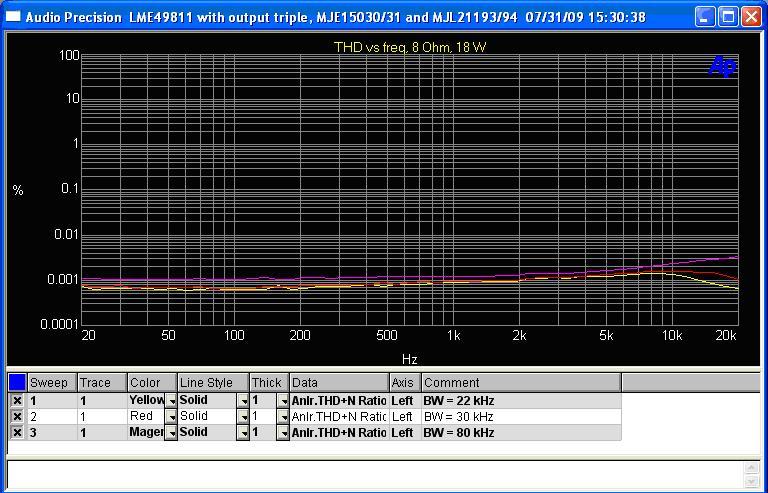Image resolution: width=768 pixels, height=493 pixels.
Task: Open the Yellow color dropdown for sweep 1
Action: pyautogui.click(x=171, y=401)
